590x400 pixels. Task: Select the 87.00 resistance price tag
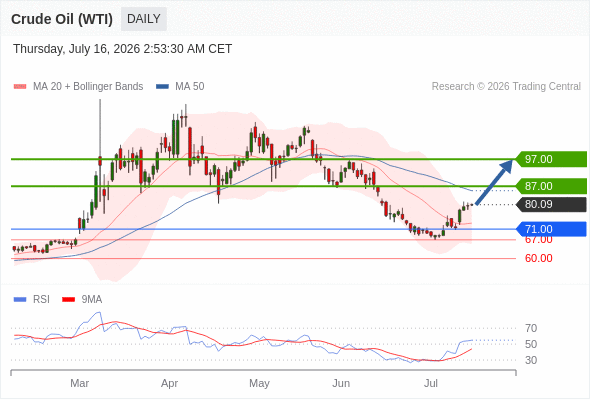point(550,186)
